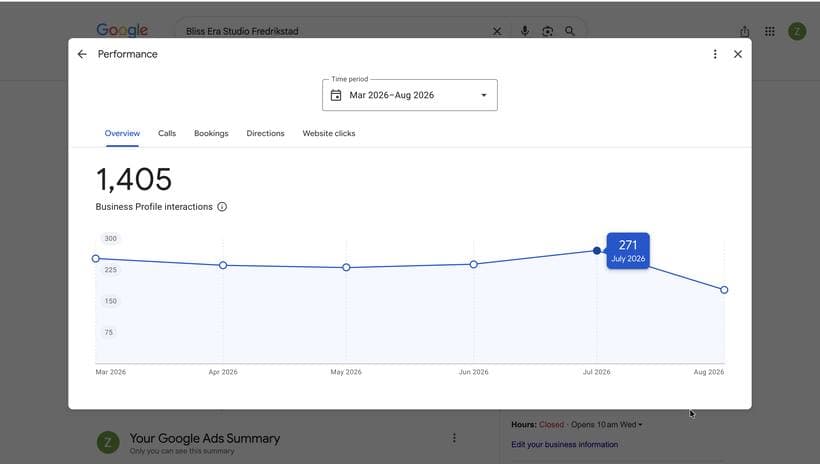Viewport: 820px width, 464px height.
Task: Open the Website clicks tab
Action: pos(328,133)
